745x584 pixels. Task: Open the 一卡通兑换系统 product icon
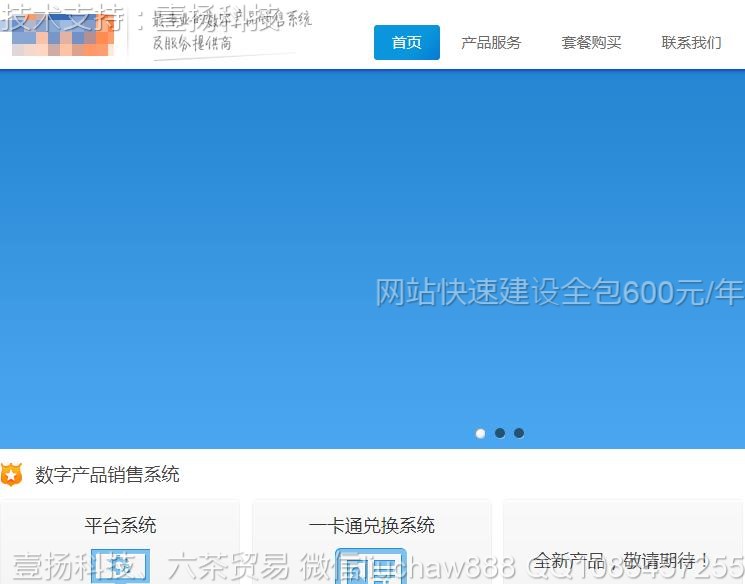point(371,566)
